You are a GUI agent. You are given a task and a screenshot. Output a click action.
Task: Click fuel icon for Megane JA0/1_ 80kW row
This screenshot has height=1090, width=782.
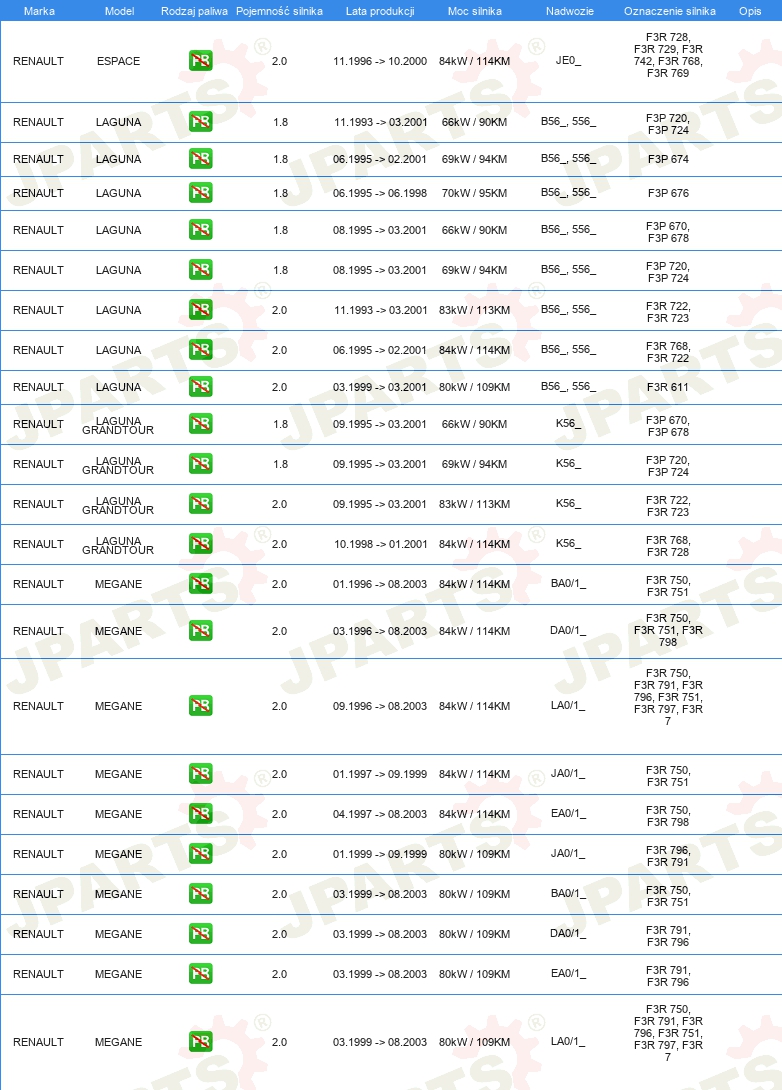coord(200,854)
